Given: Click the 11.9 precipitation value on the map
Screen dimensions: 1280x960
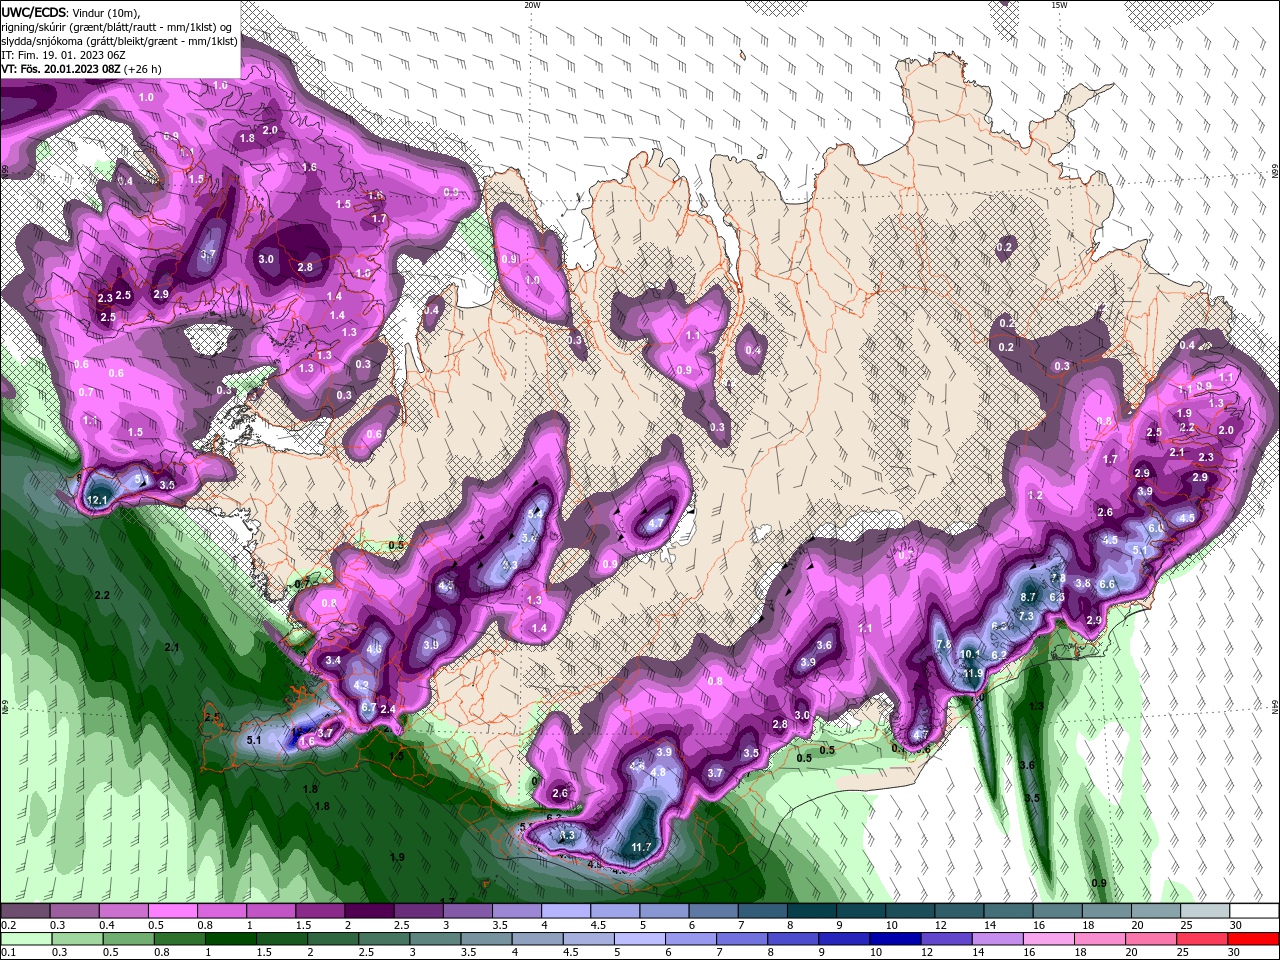Looking at the screenshot, I should click(972, 674).
